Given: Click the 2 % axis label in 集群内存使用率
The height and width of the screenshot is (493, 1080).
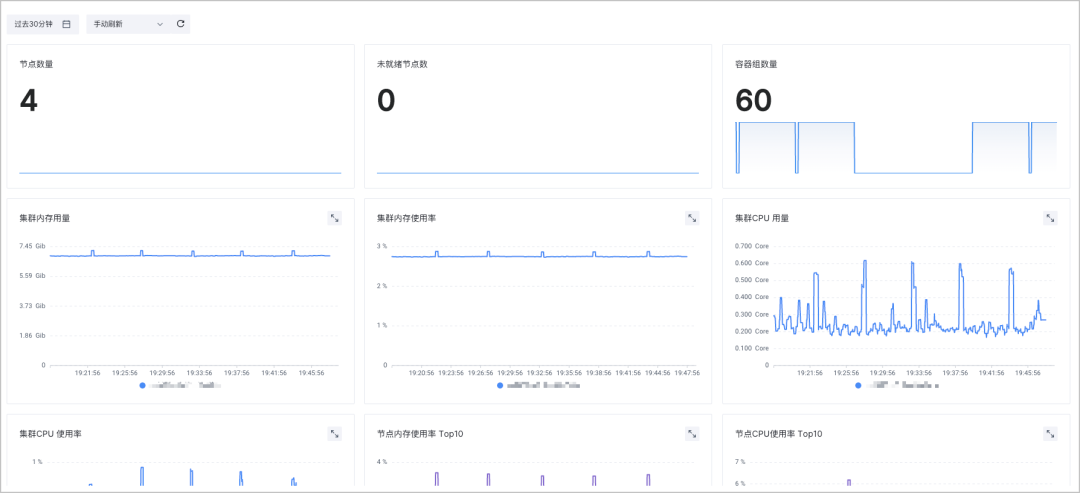Looking at the screenshot, I should 382,285.
